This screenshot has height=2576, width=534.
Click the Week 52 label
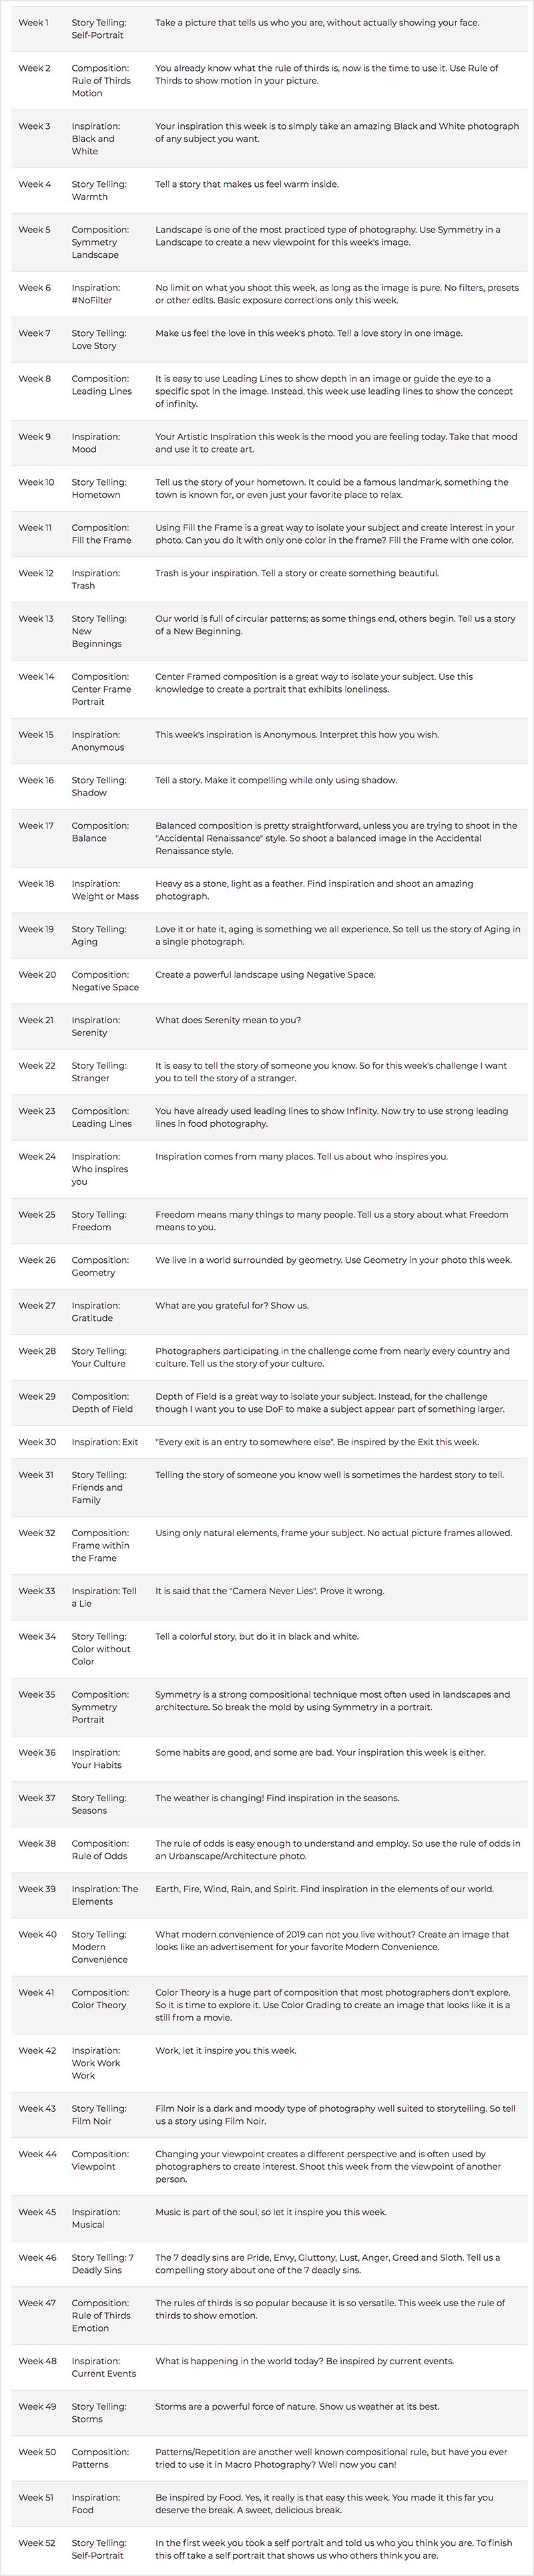point(37,2543)
